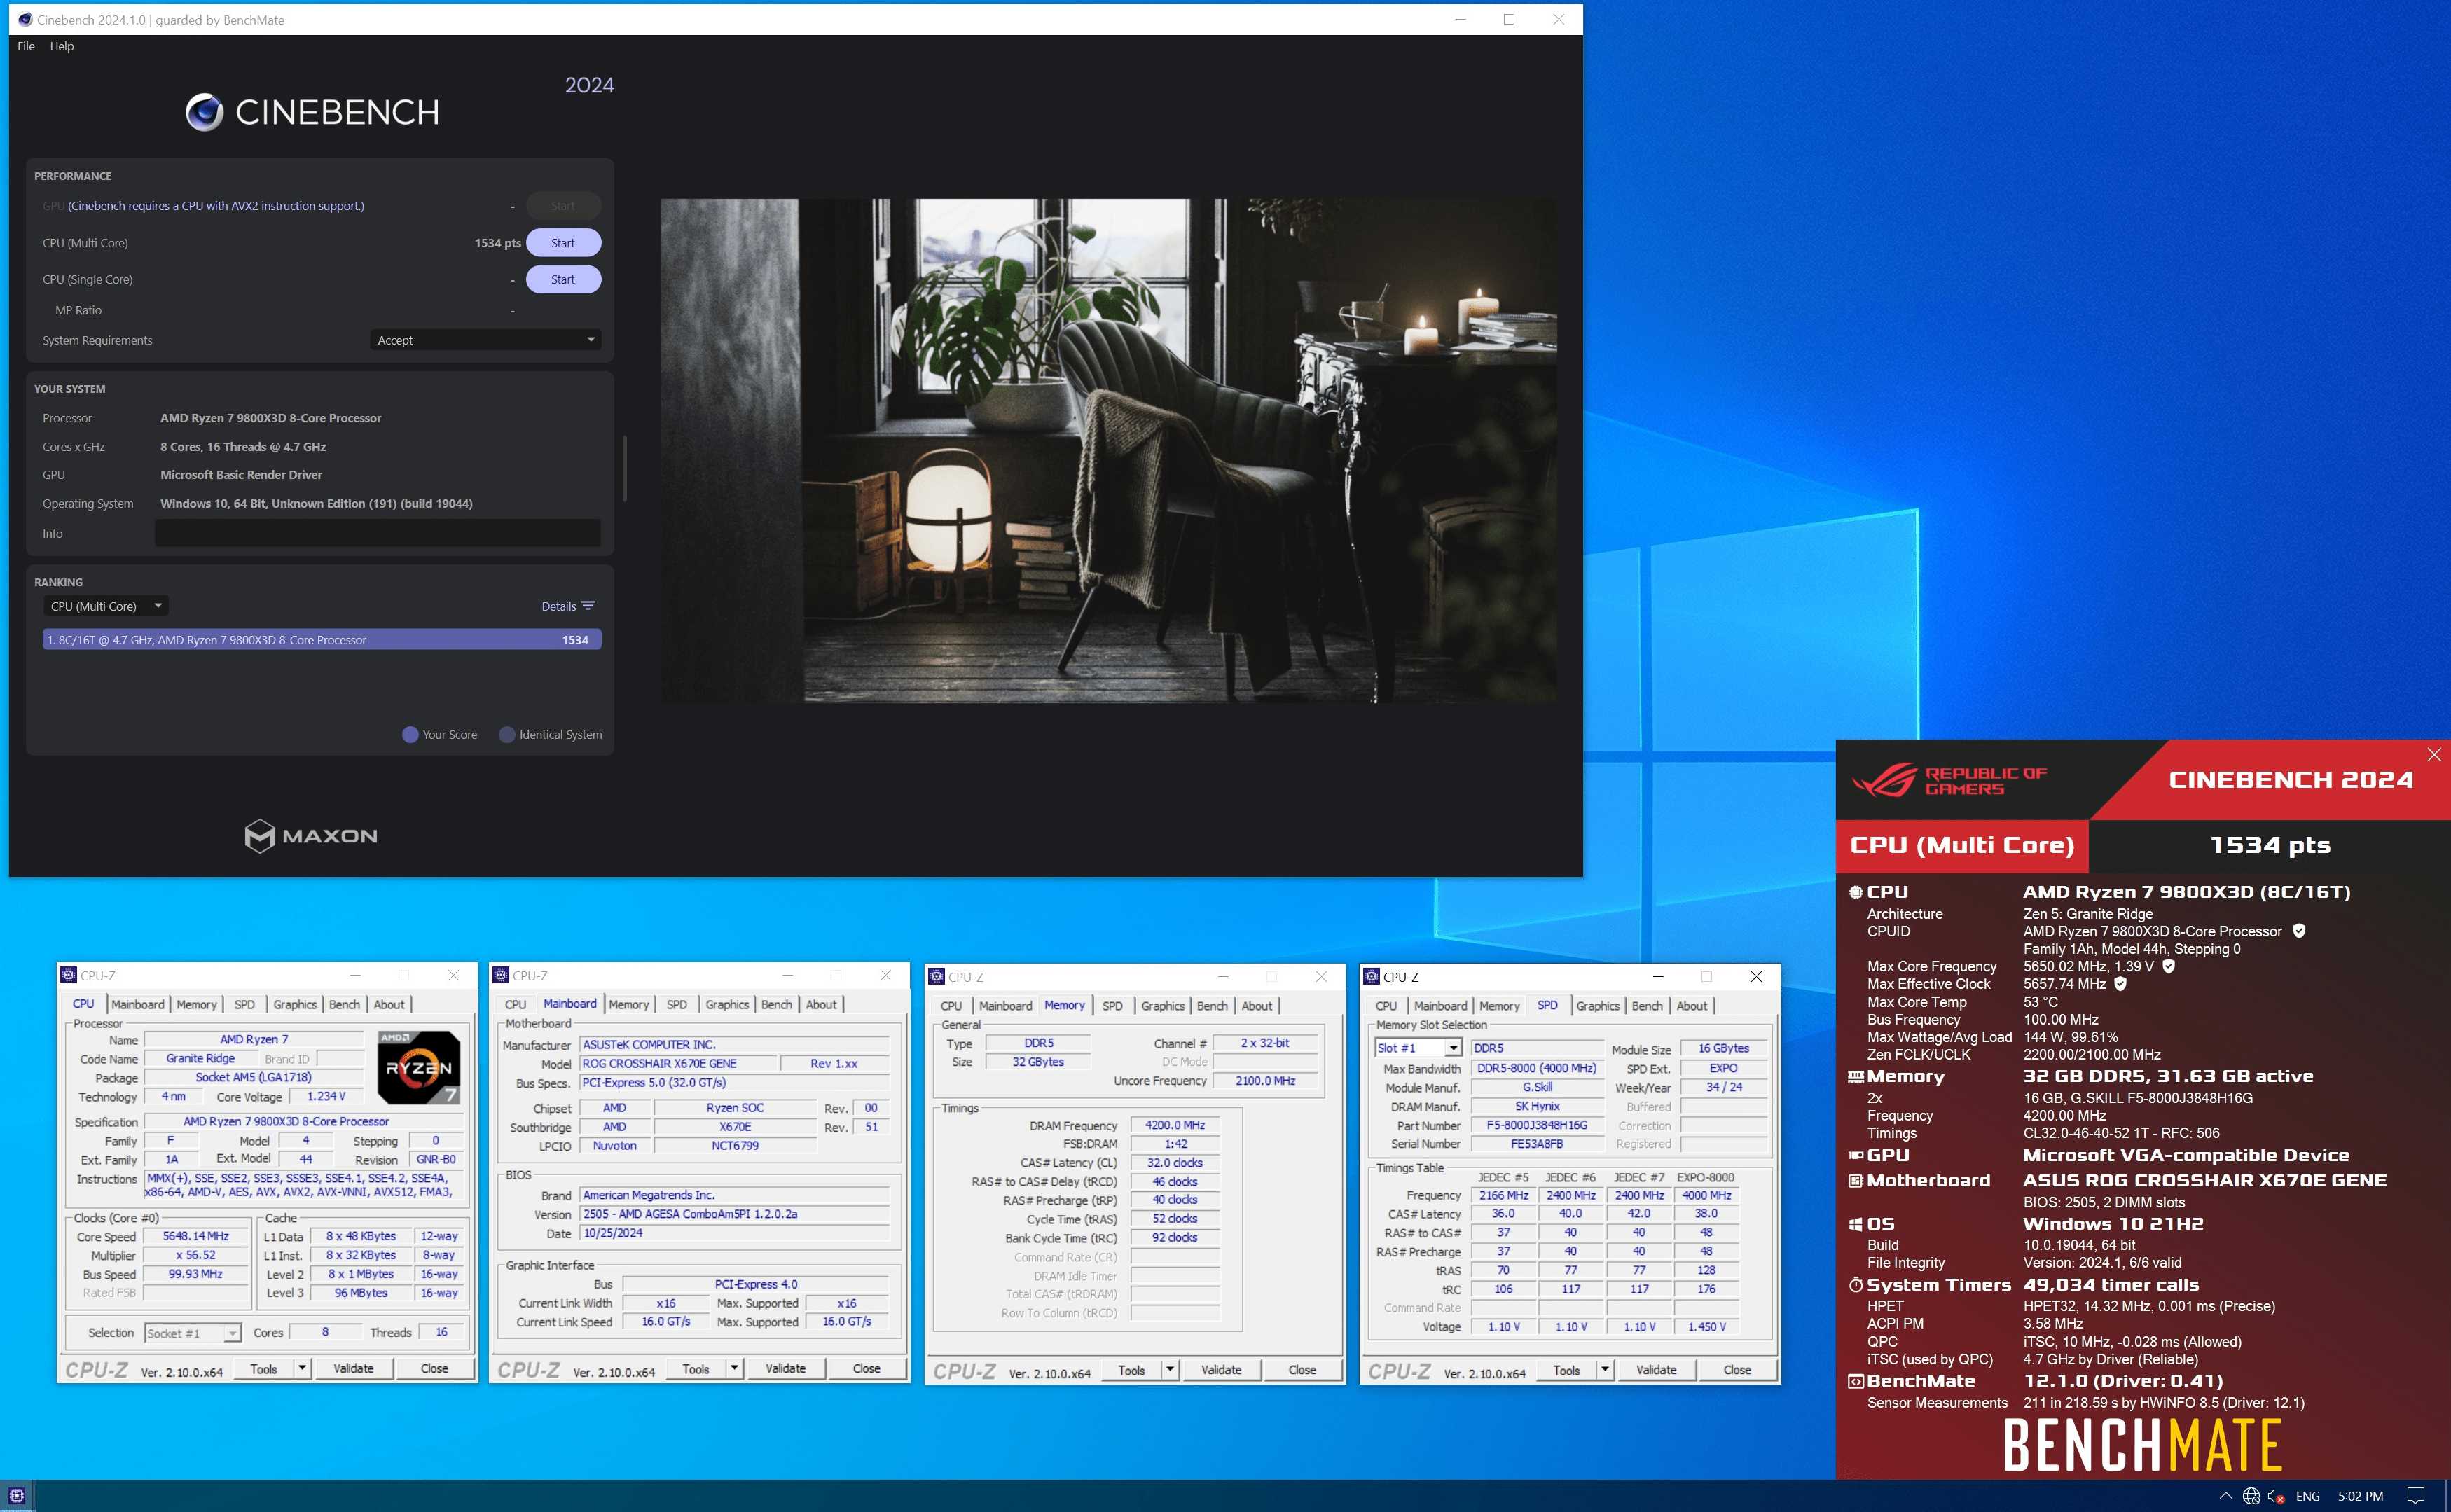Switch to Graphics tab in CPU-Z Mainboard window

[x=727, y=1004]
